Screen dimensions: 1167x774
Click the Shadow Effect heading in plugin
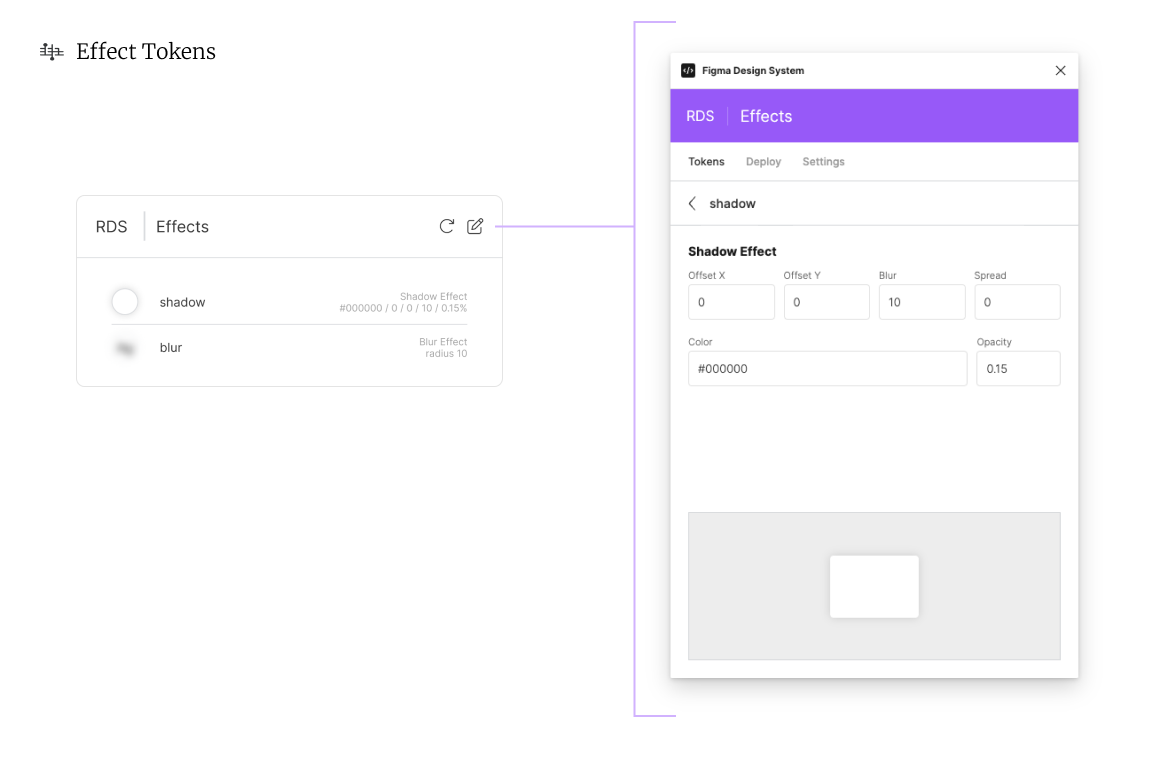pyautogui.click(x=732, y=252)
